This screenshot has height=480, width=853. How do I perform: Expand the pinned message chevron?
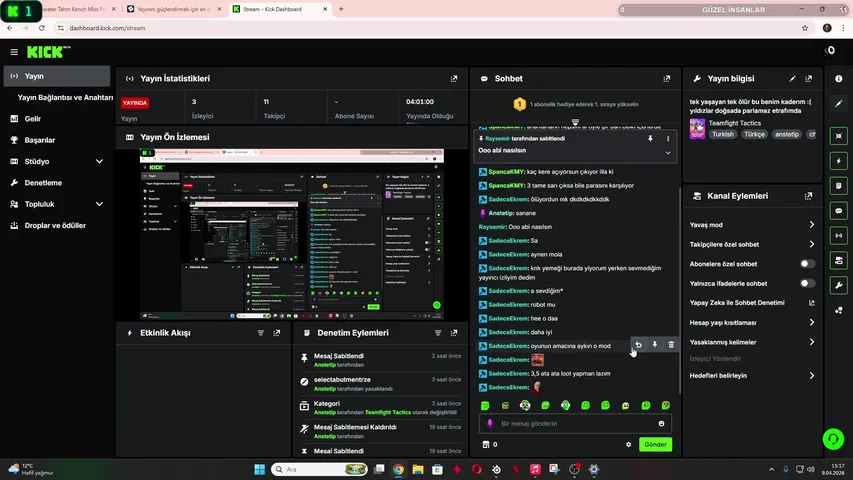667,153
